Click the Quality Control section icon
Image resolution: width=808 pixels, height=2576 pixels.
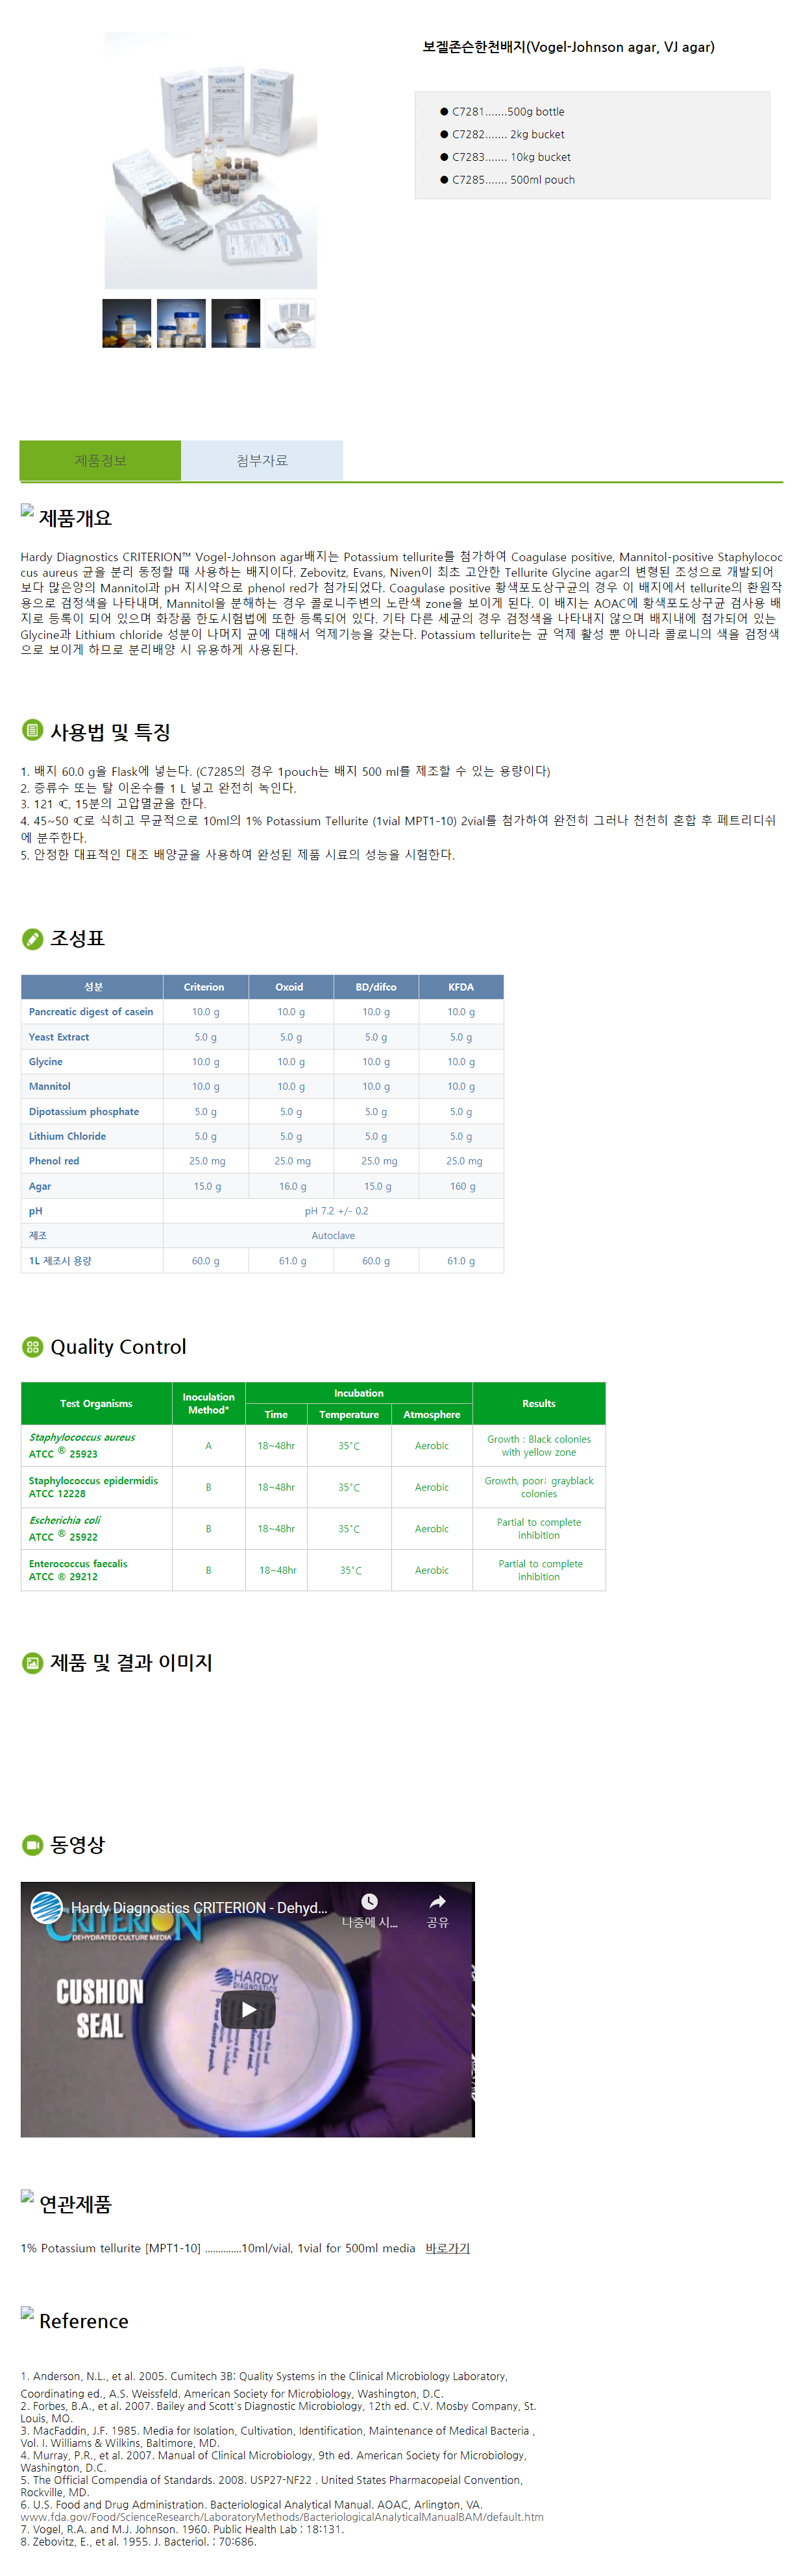pos(32,1347)
